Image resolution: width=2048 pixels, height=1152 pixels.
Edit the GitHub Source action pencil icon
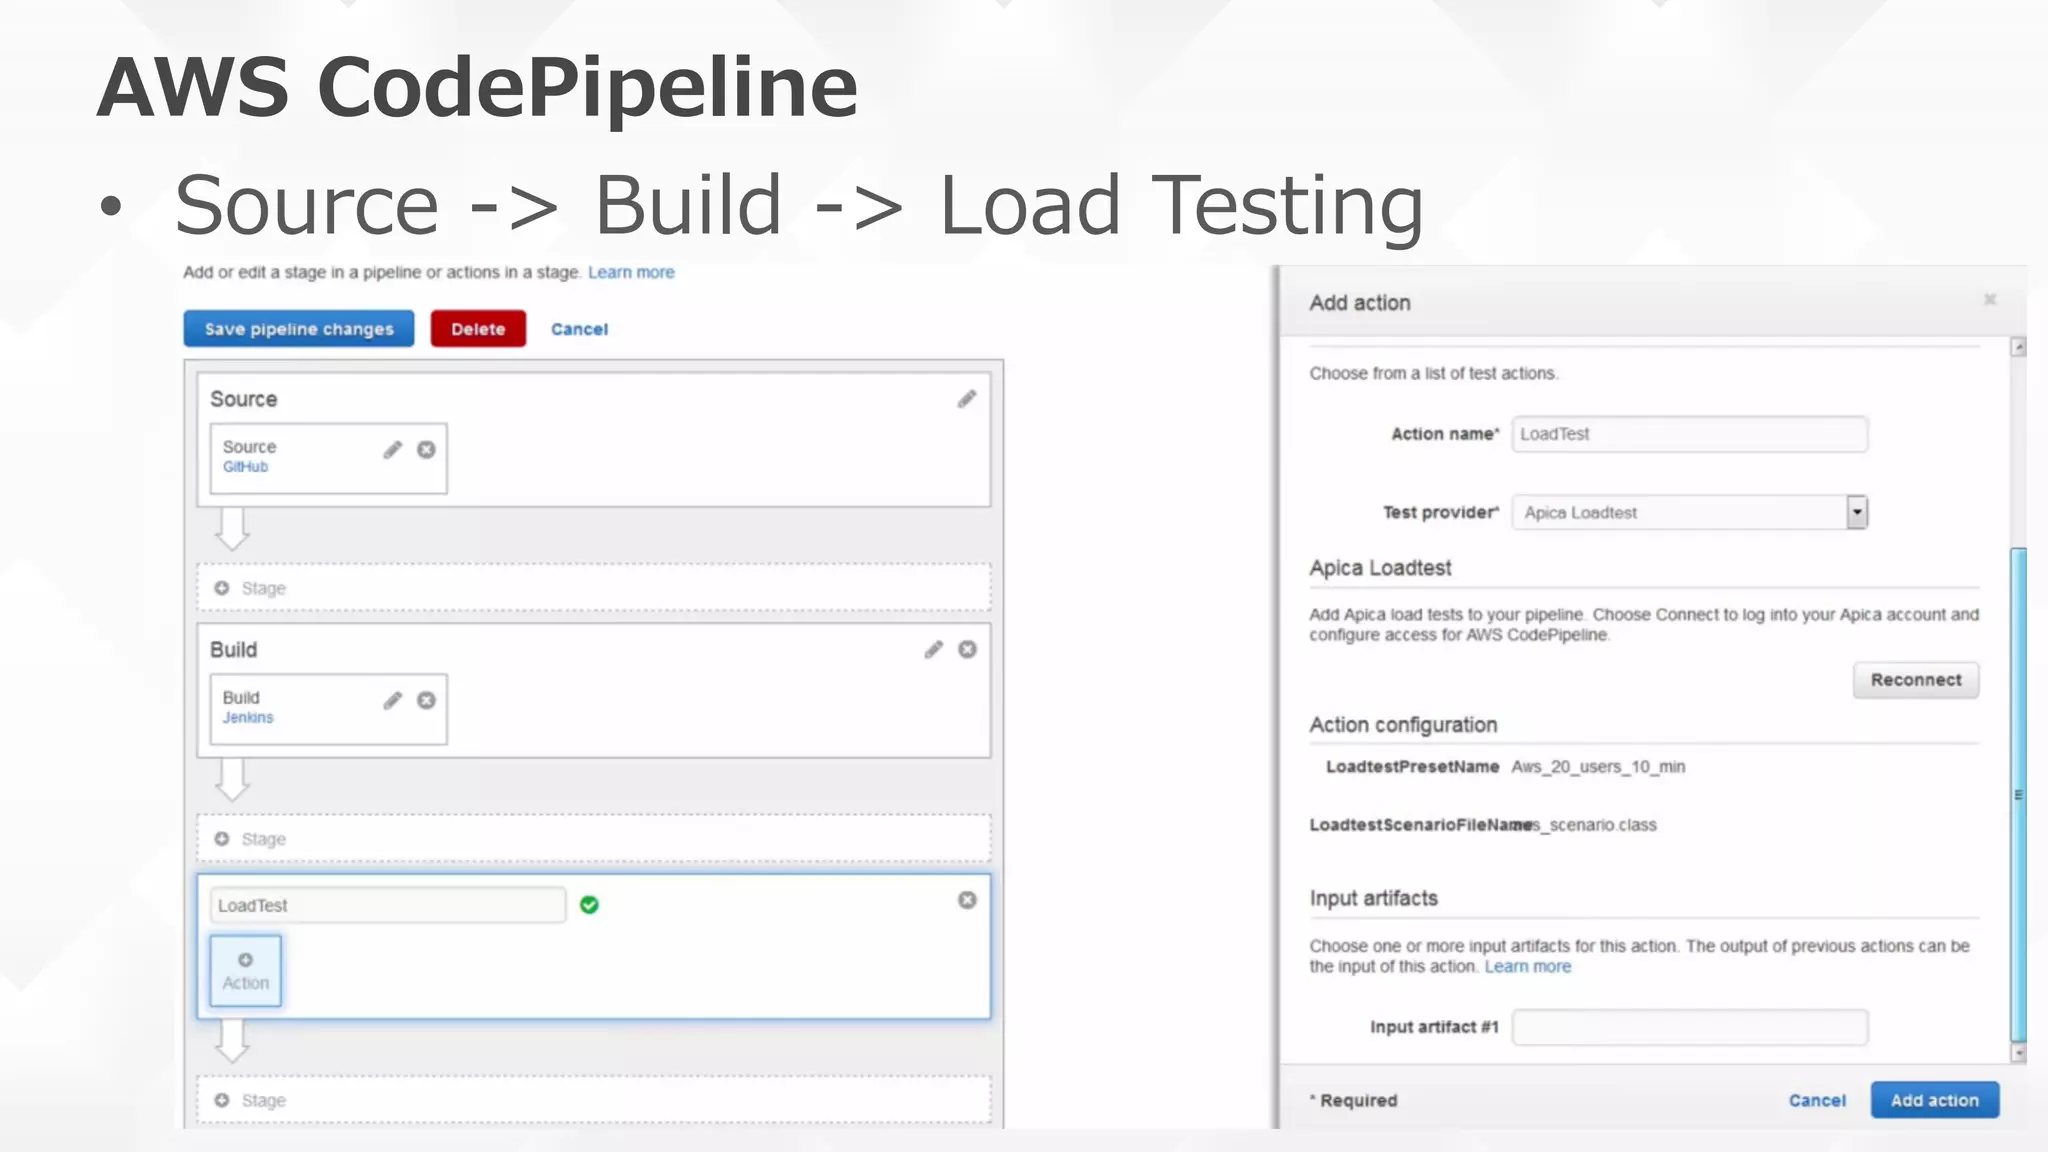point(392,450)
